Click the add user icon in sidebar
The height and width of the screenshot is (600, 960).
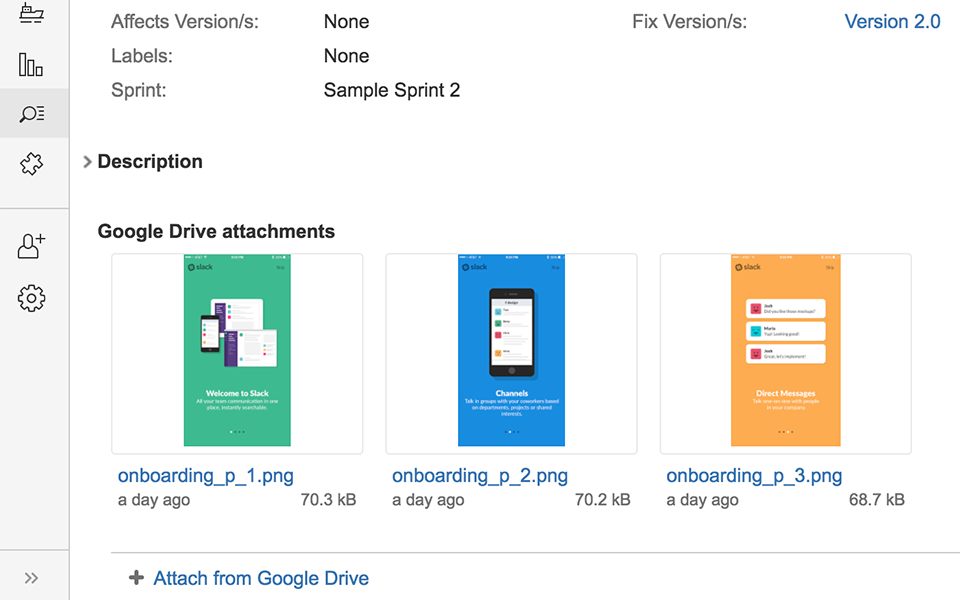(x=32, y=246)
